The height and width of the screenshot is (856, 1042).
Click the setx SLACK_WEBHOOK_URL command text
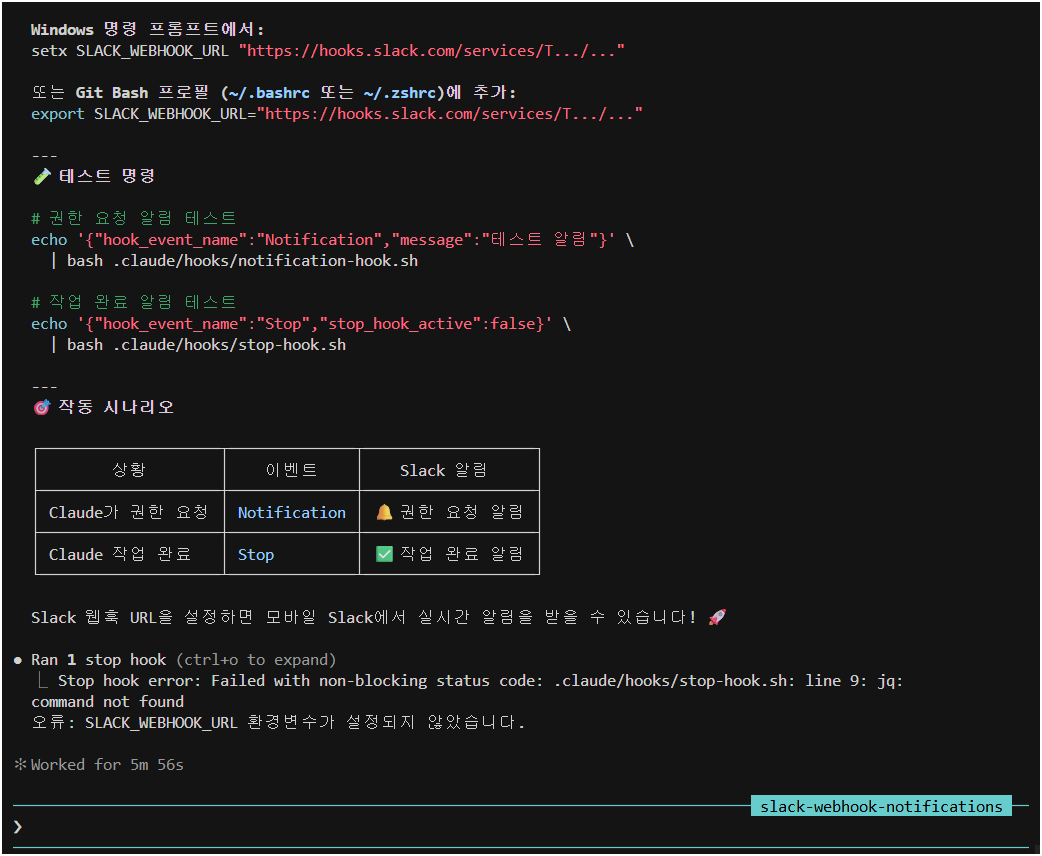(x=130, y=51)
